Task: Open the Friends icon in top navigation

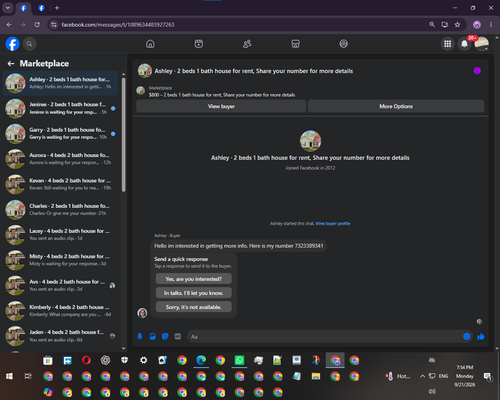Action: point(247,44)
